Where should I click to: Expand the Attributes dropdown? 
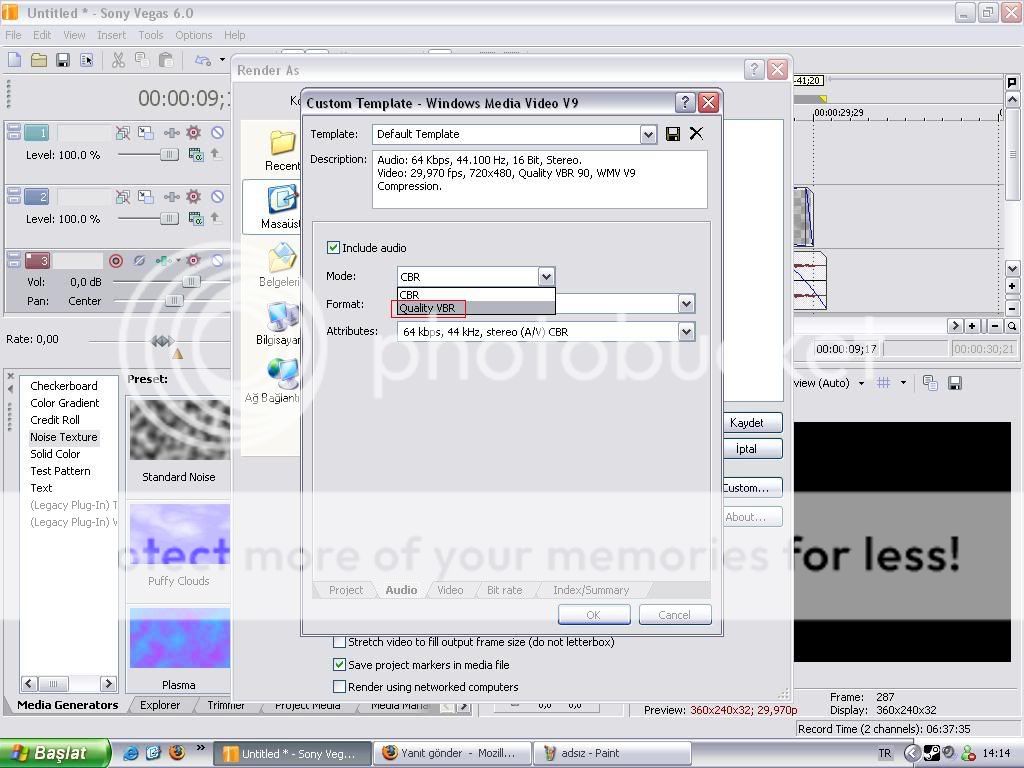686,332
